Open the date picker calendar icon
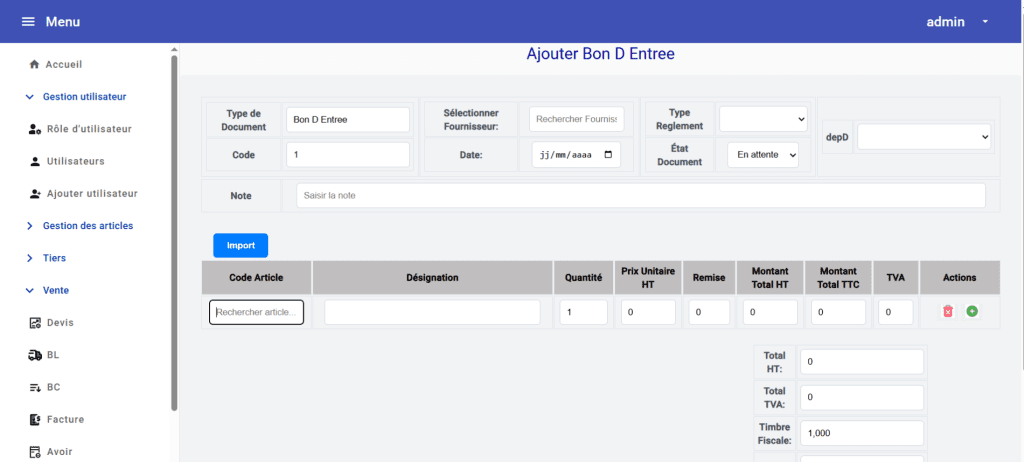Screen dimensions: 1024x462 [608, 155]
